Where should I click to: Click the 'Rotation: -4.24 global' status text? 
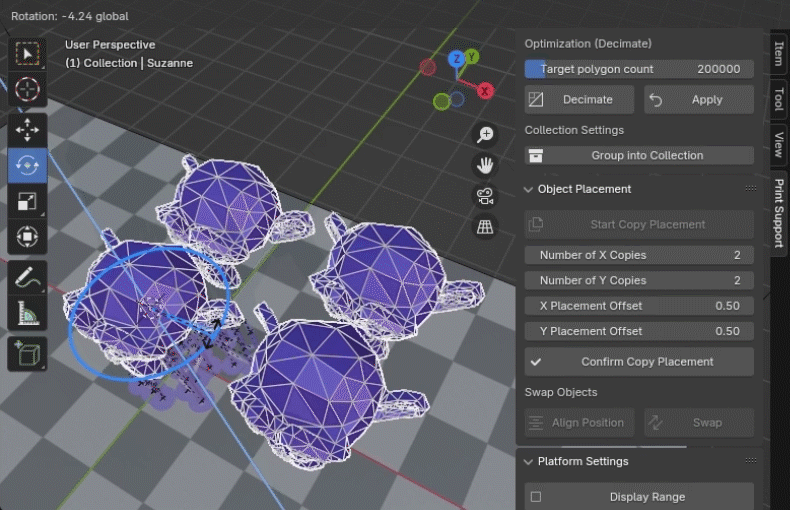(x=70, y=16)
